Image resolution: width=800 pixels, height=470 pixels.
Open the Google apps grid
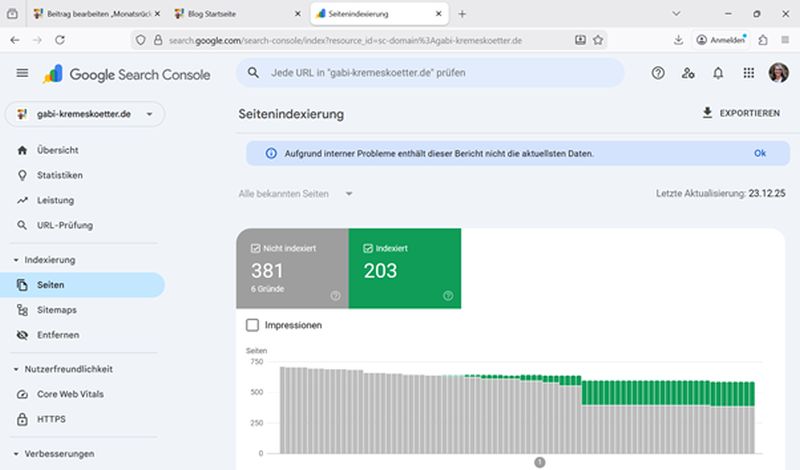click(x=748, y=73)
